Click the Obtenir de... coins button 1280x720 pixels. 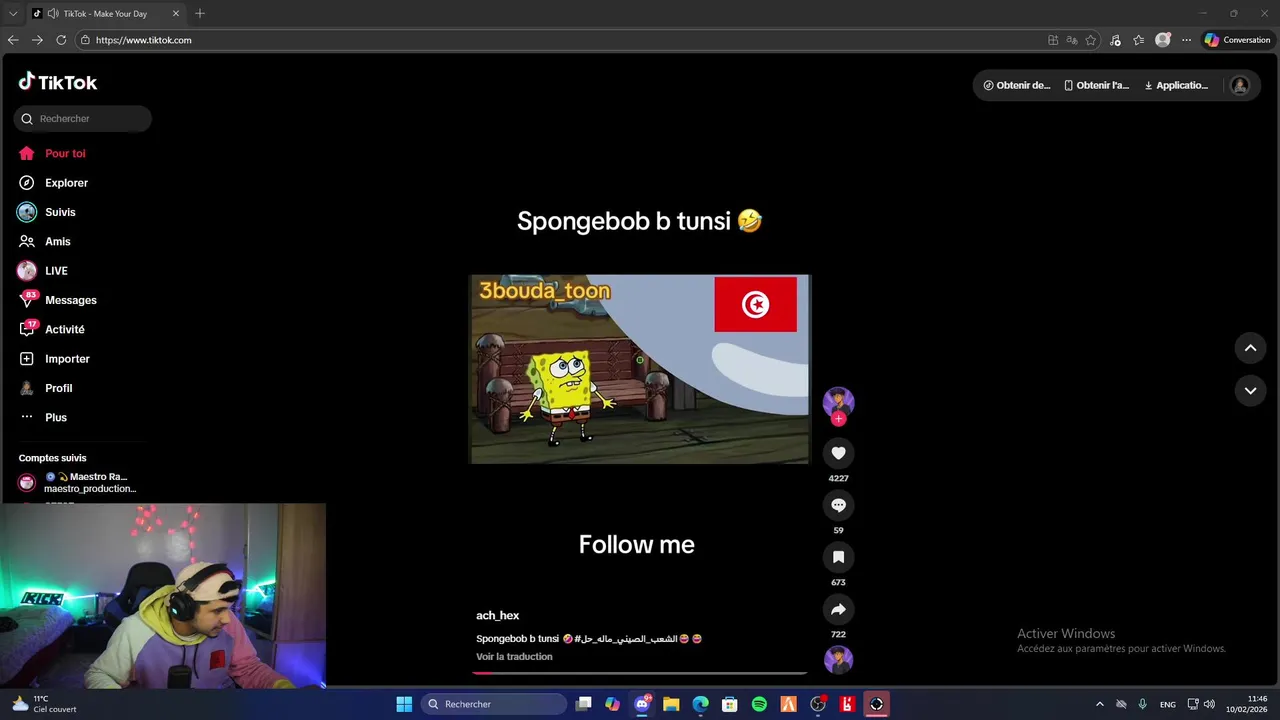click(1017, 85)
